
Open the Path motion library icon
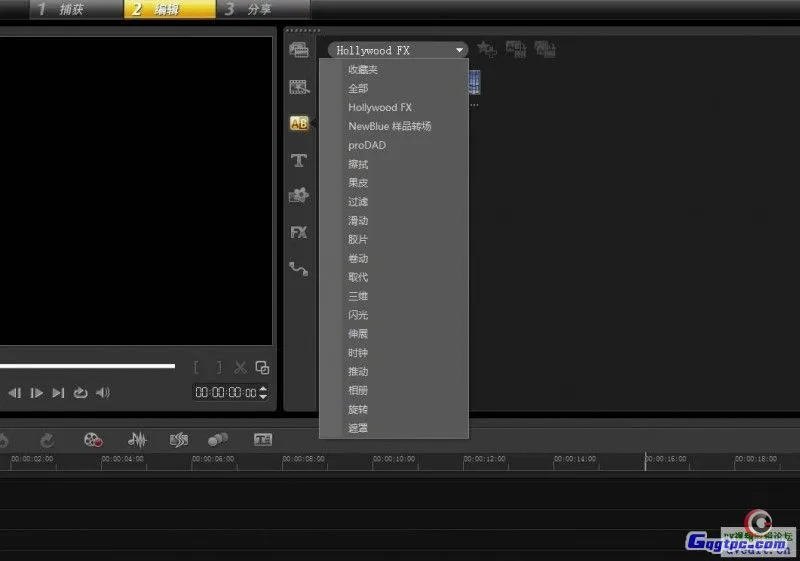tap(298, 268)
